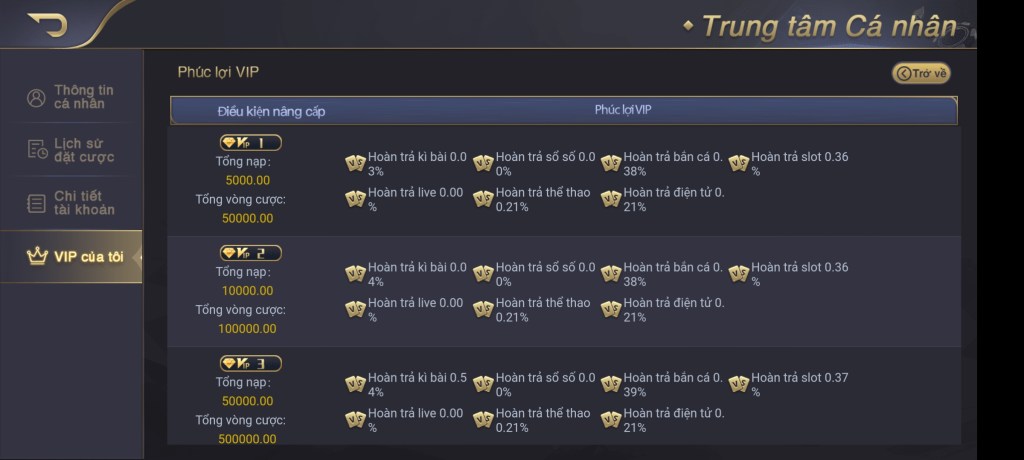Click VIP 1 Hoàn trả kì bài icon
The height and width of the screenshot is (460, 1024).
pyautogui.click(x=355, y=163)
